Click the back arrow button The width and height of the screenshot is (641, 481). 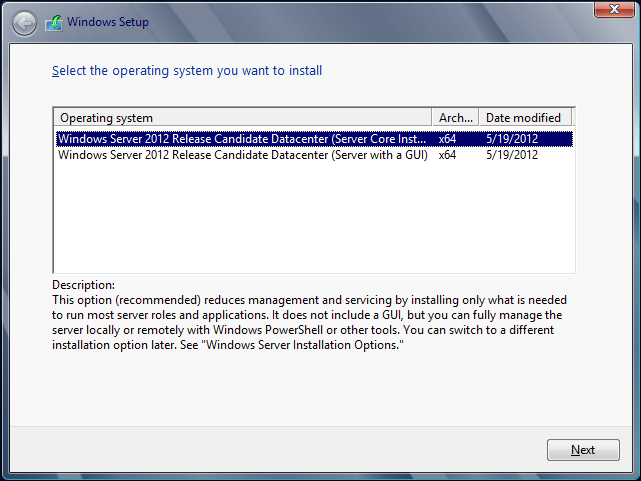coord(24,23)
